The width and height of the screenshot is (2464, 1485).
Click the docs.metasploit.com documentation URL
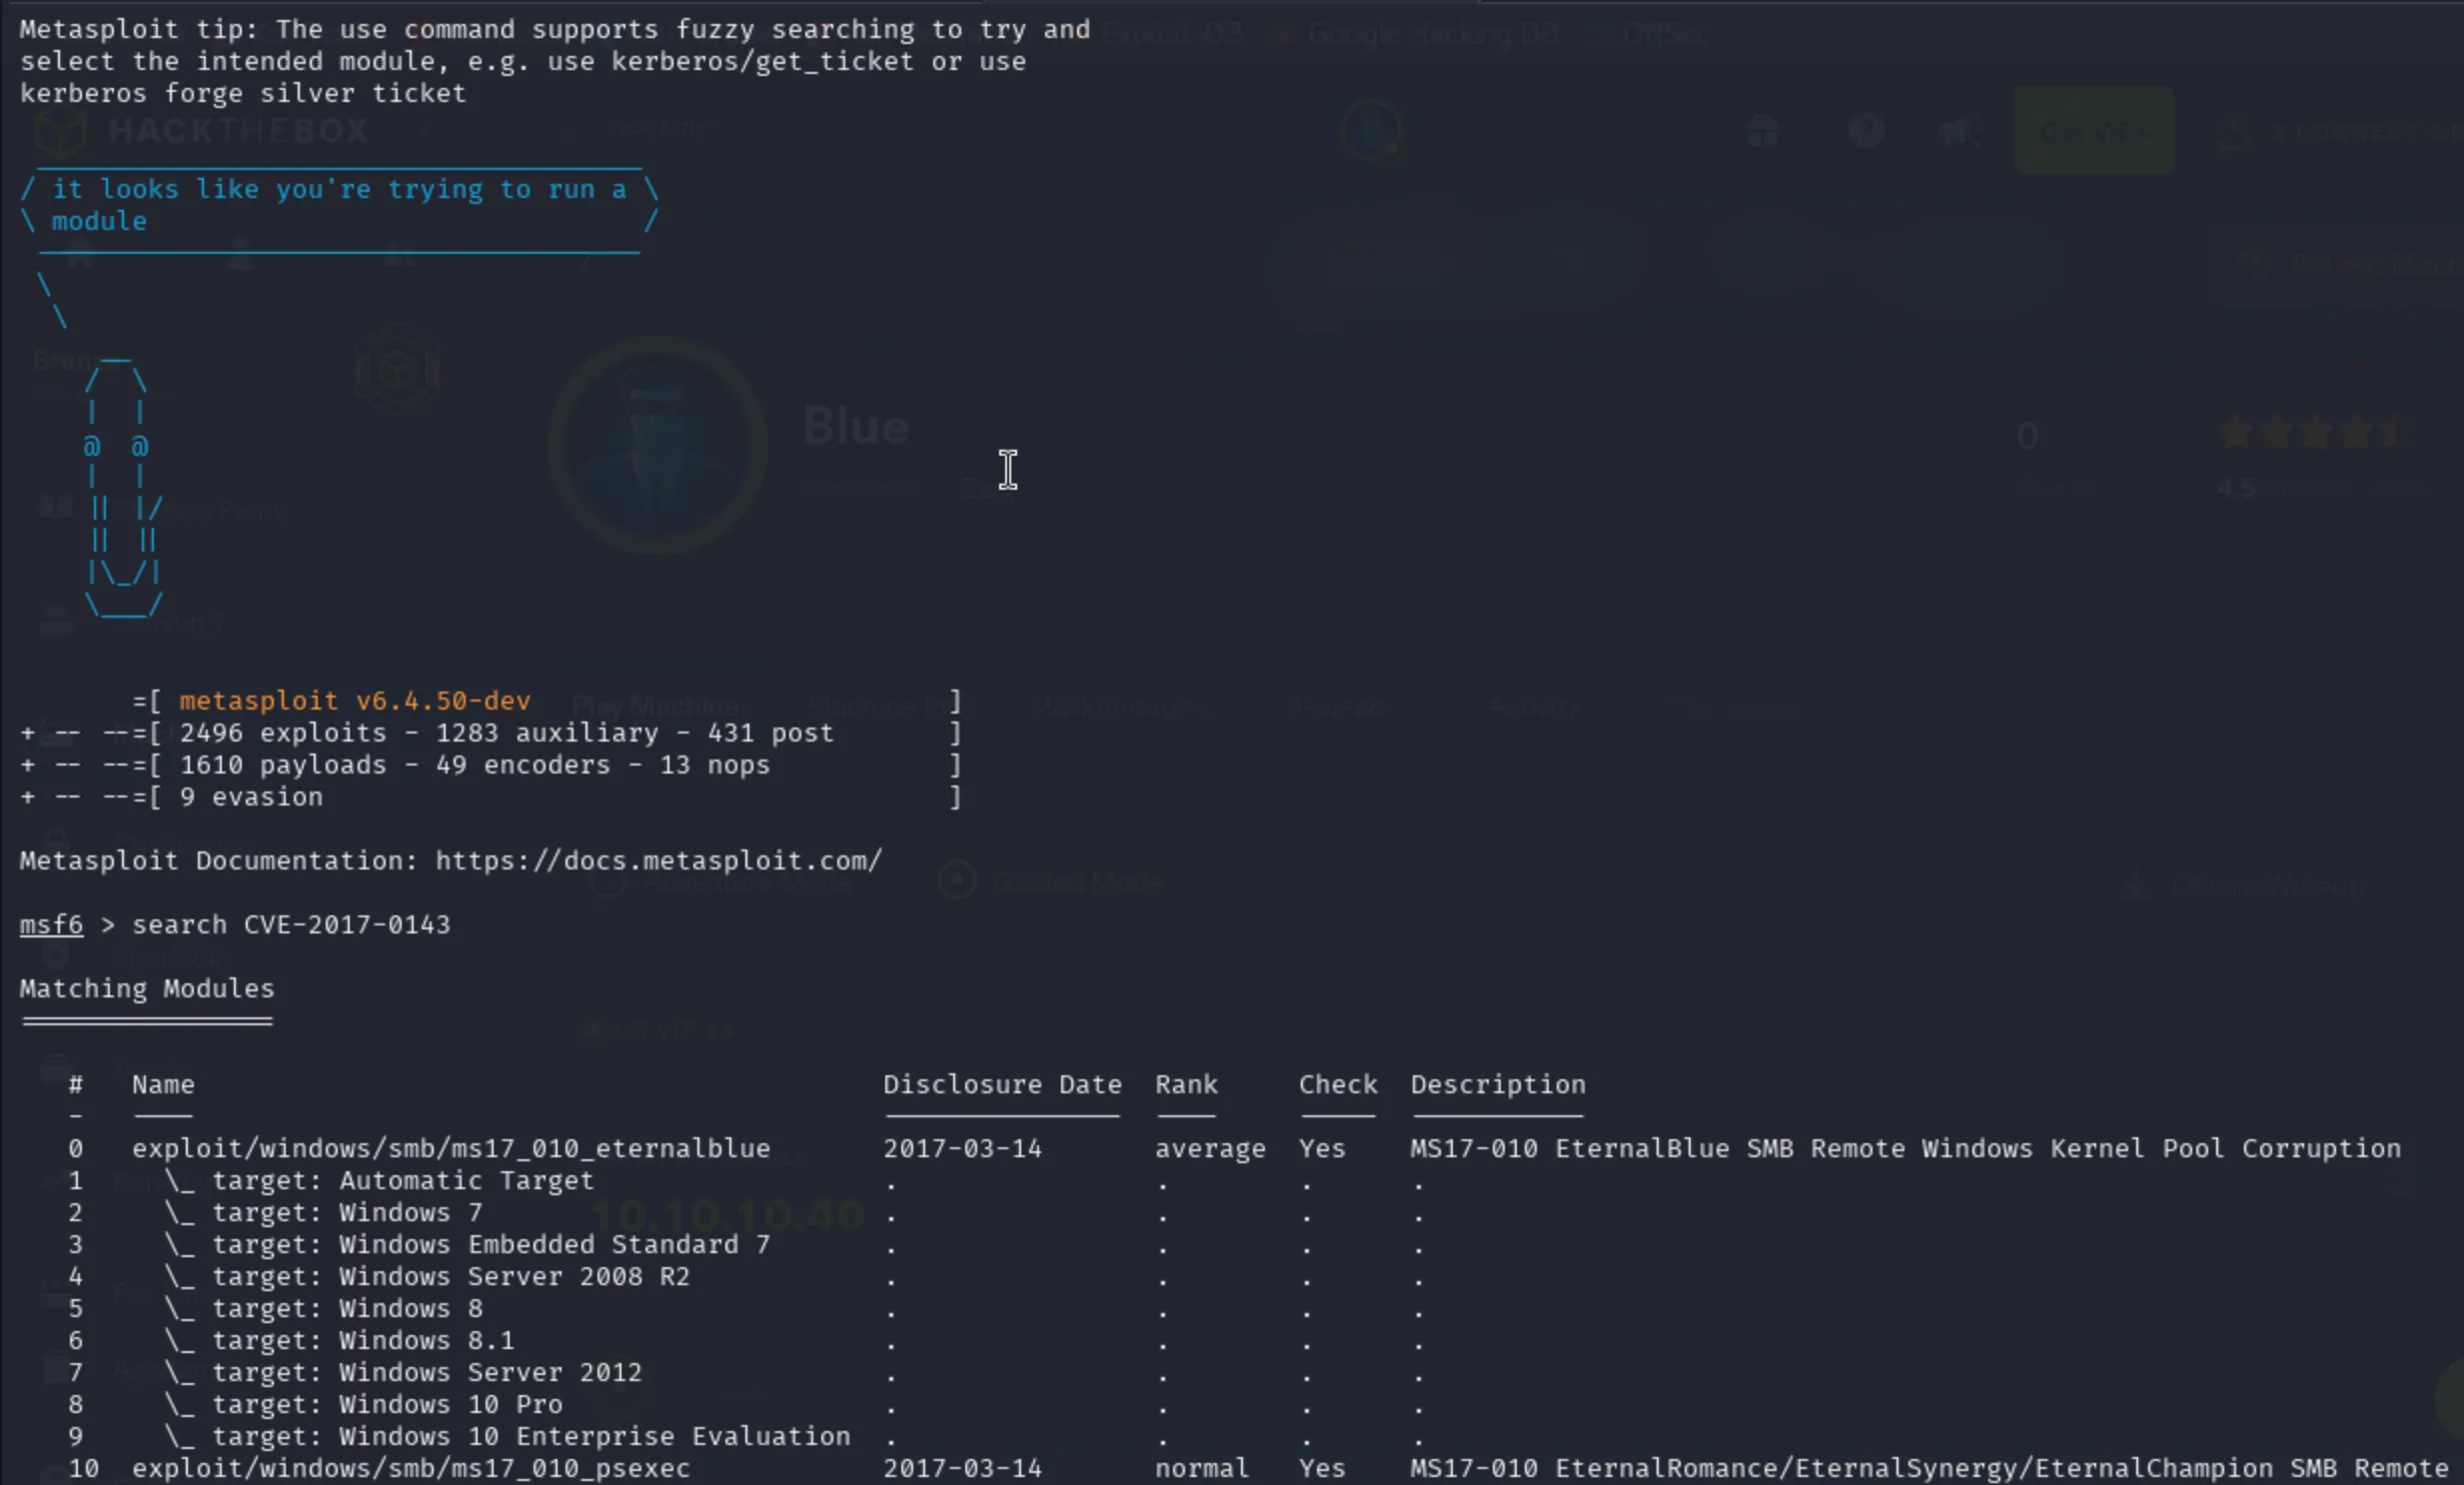tap(659, 860)
